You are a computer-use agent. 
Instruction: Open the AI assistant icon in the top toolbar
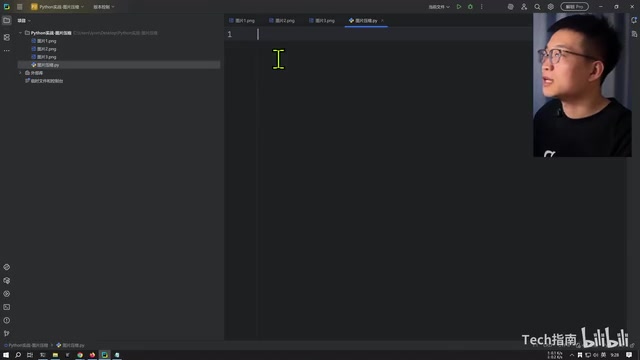click(510, 7)
